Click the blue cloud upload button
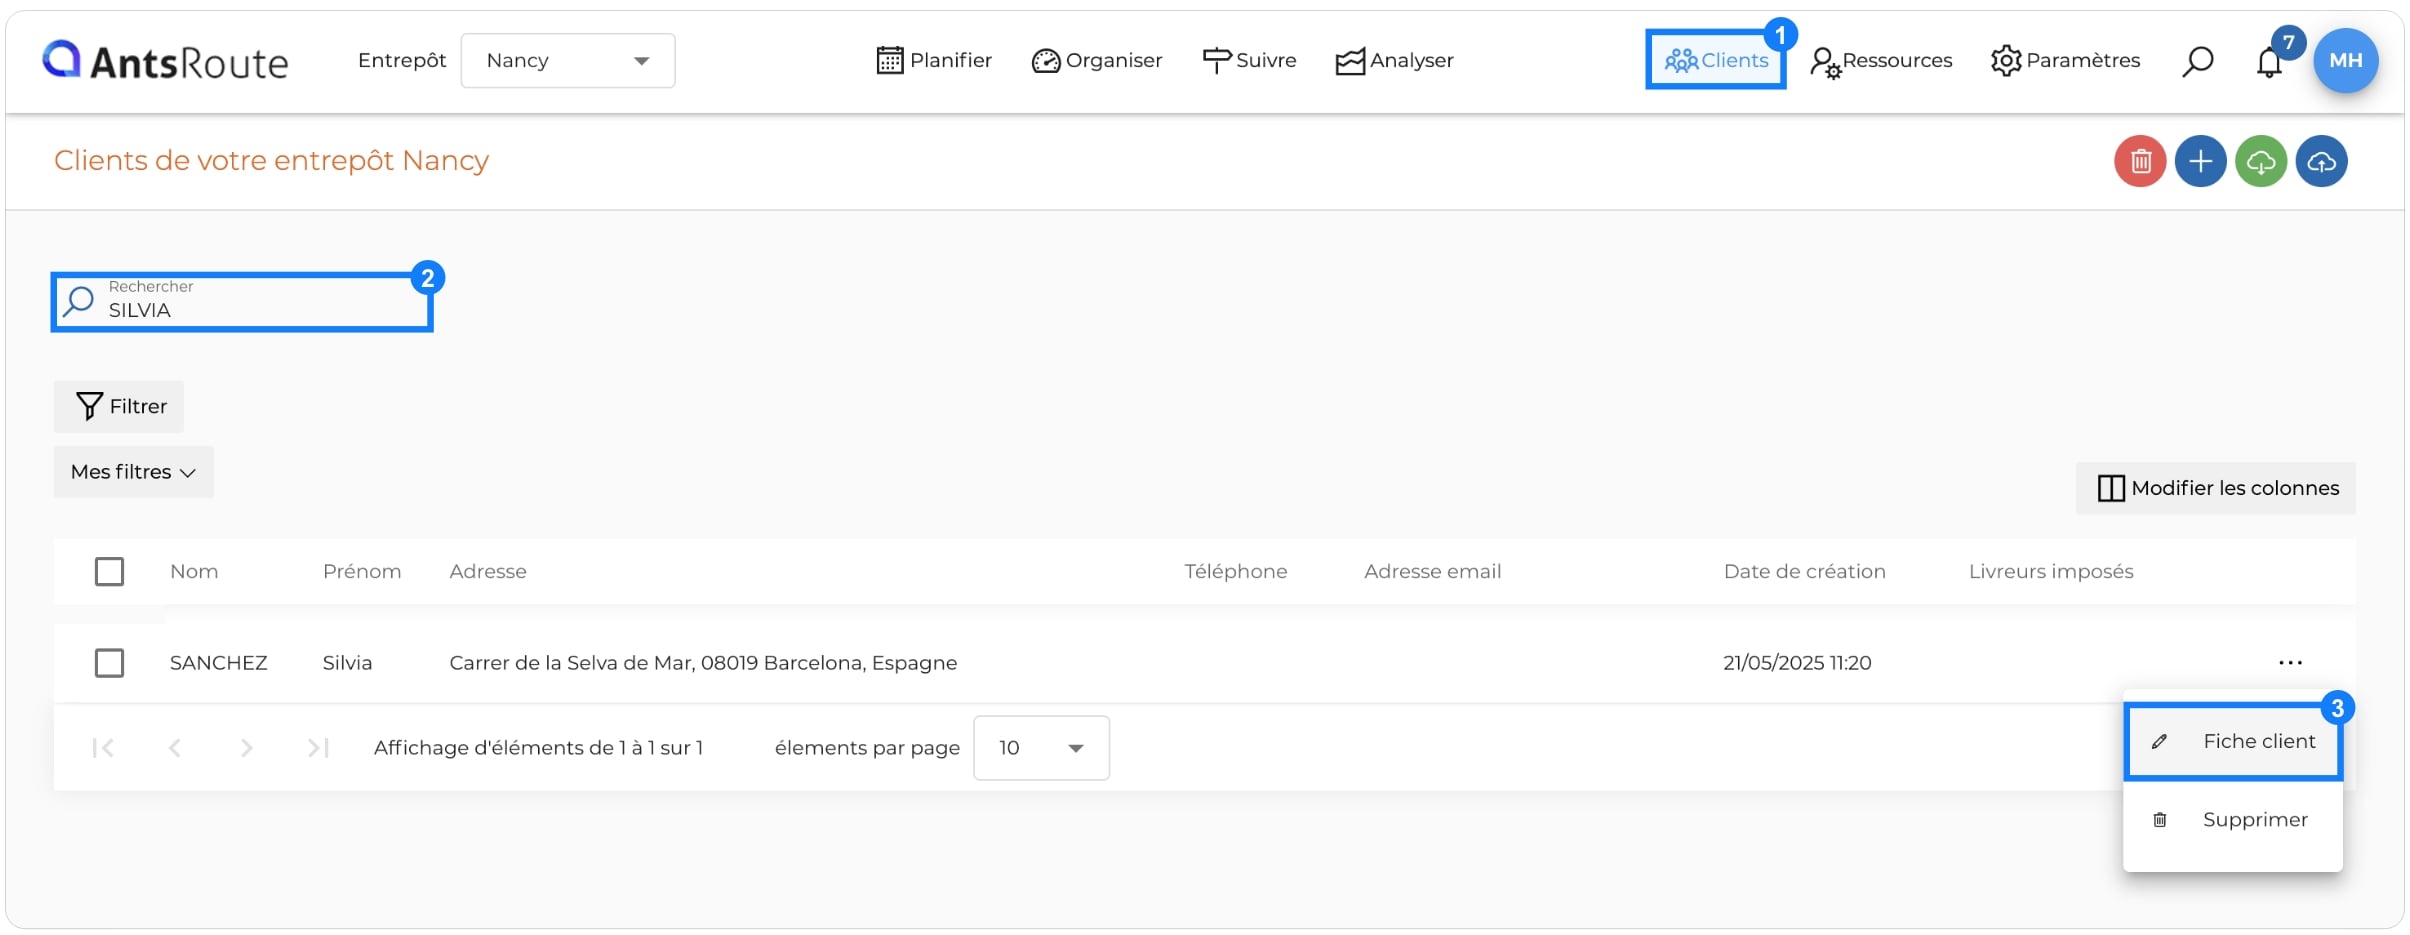The image size is (2410, 935). pos(2321,161)
